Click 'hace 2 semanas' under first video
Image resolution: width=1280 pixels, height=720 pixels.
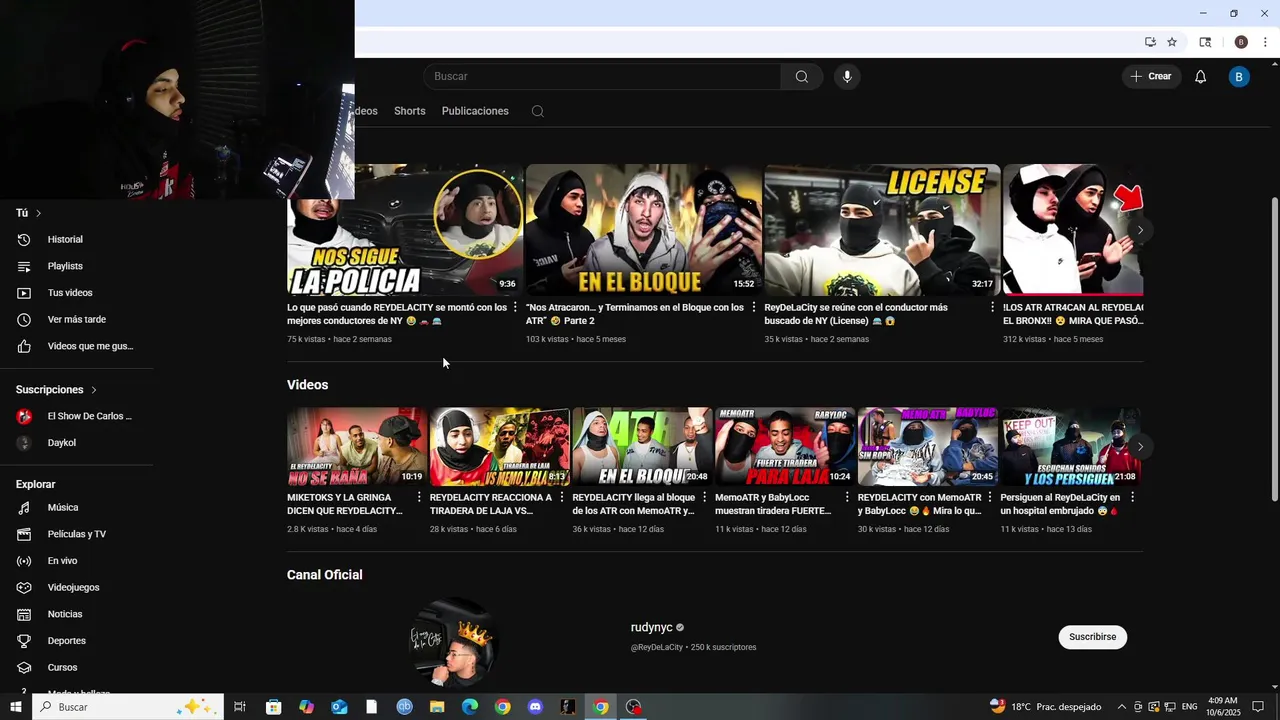(363, 340)
